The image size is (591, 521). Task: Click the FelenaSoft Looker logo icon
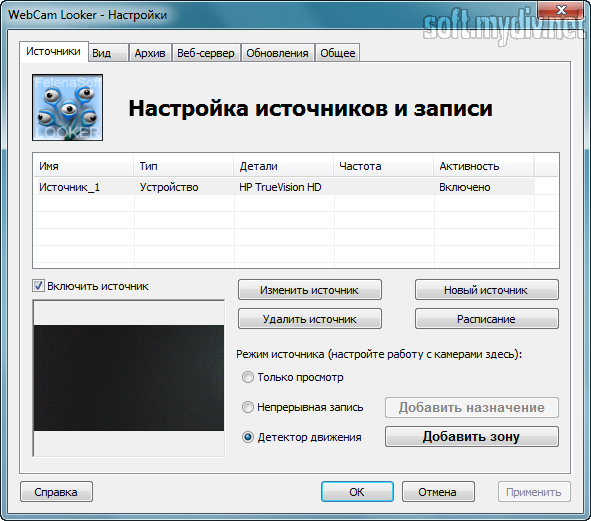point(67,107)
